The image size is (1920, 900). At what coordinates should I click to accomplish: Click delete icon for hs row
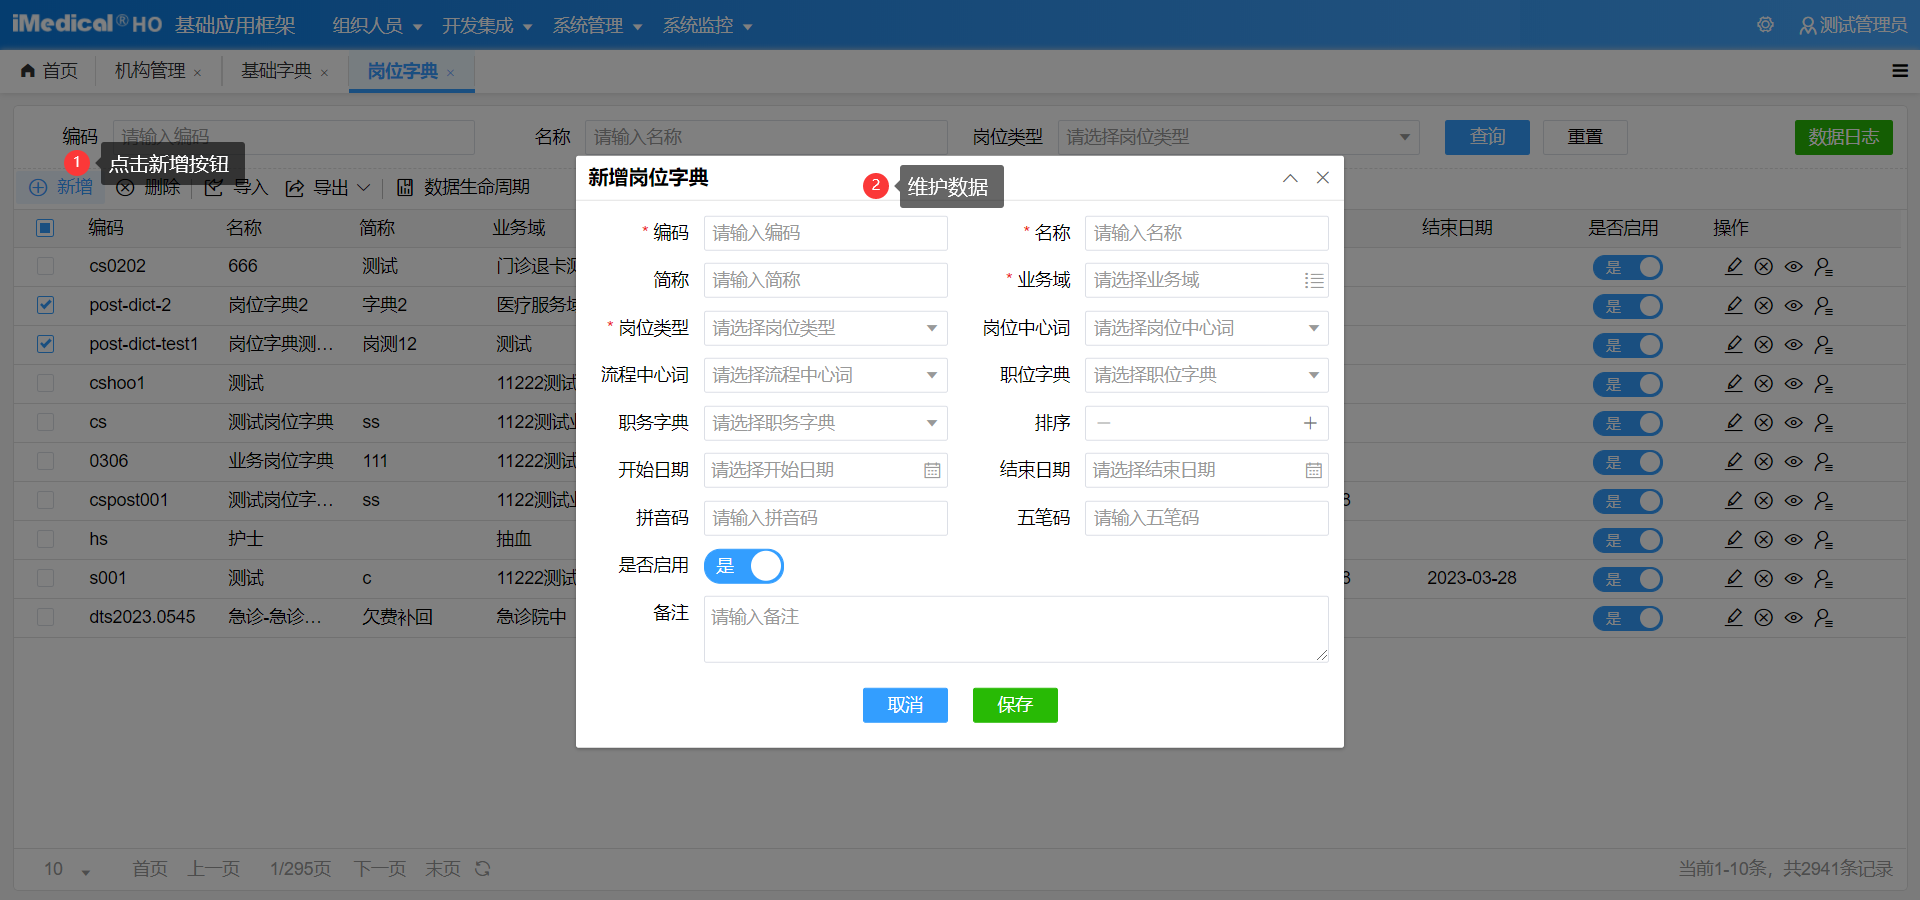tap(1764, 540)
